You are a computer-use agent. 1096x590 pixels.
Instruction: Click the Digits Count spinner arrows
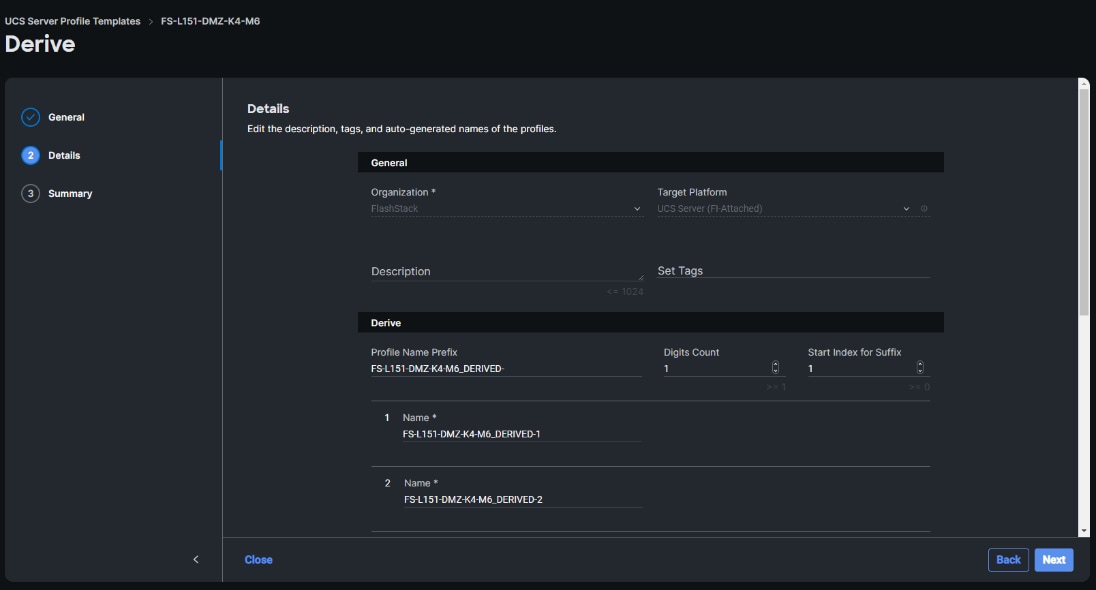pyautogui.click(x=775, y=368)
